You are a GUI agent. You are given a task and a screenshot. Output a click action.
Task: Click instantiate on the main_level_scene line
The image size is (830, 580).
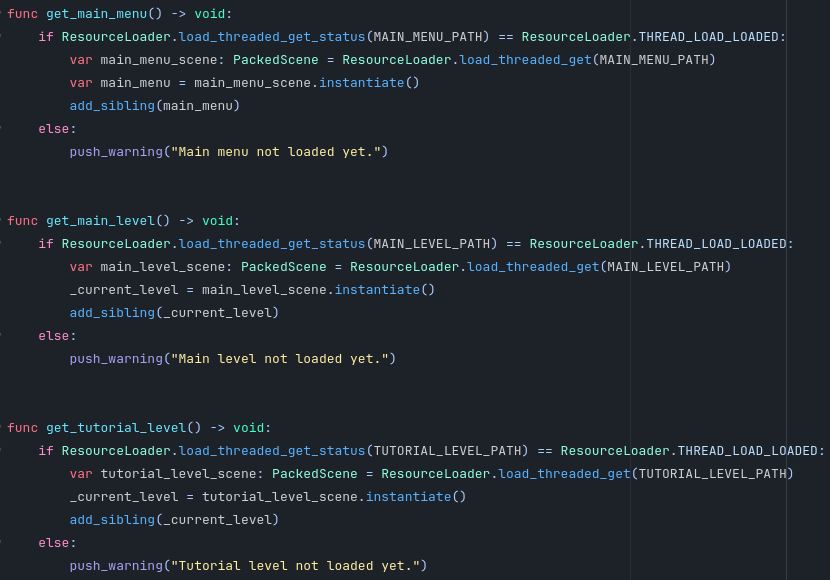pos(377,289)
